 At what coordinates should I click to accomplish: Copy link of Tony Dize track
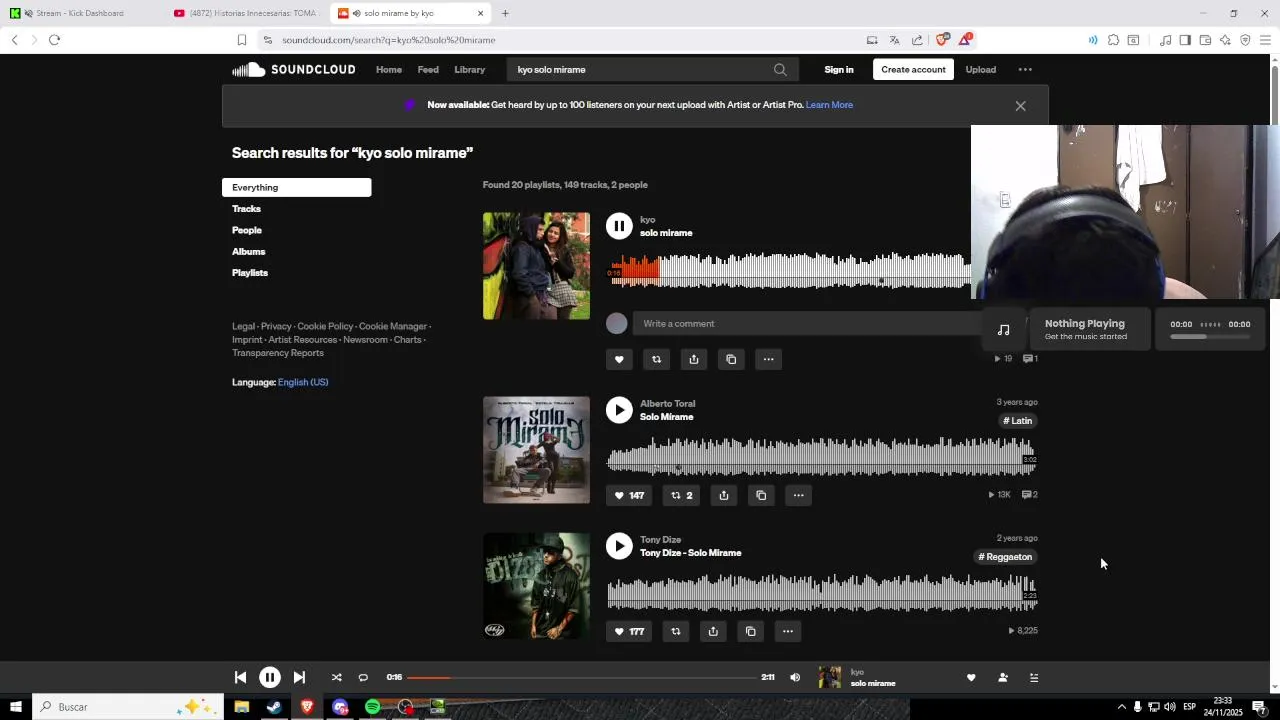tap(750, 631)
